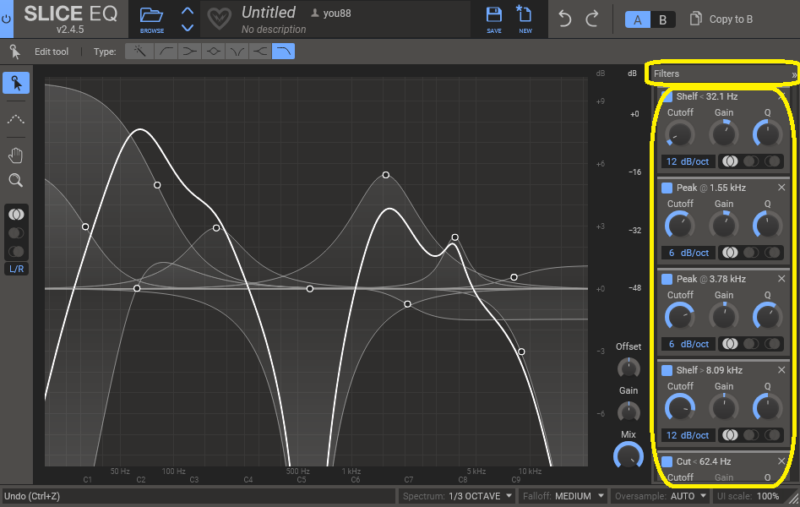The image size is (800, 507).
Task: Collapse the Filters panel header
Action: coord(795,75)
